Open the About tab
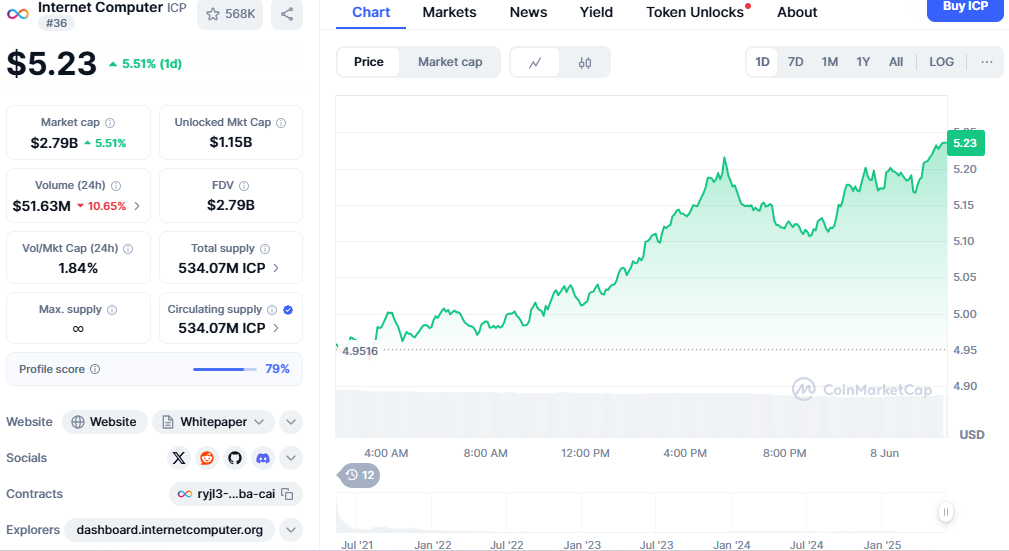Viewport: 1009px width, 551px height. click(x=797, y=12)
